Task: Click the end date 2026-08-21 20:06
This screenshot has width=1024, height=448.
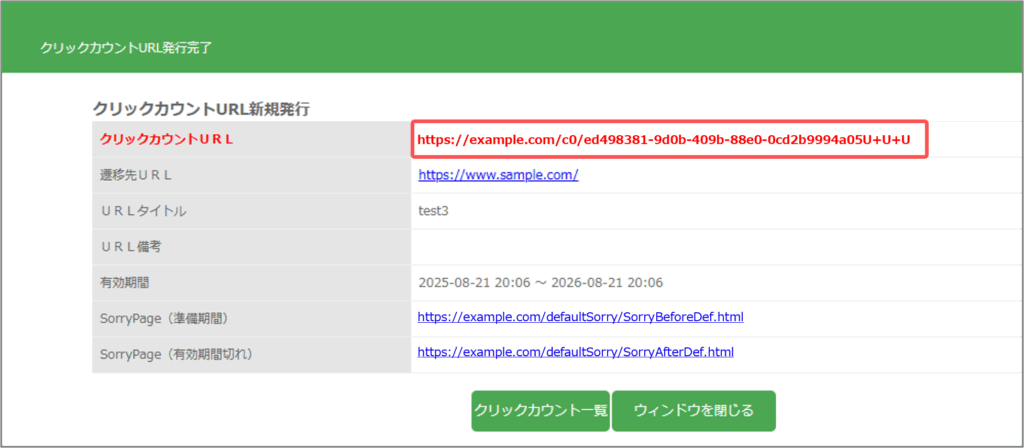Action: click(x=611, y=283)
